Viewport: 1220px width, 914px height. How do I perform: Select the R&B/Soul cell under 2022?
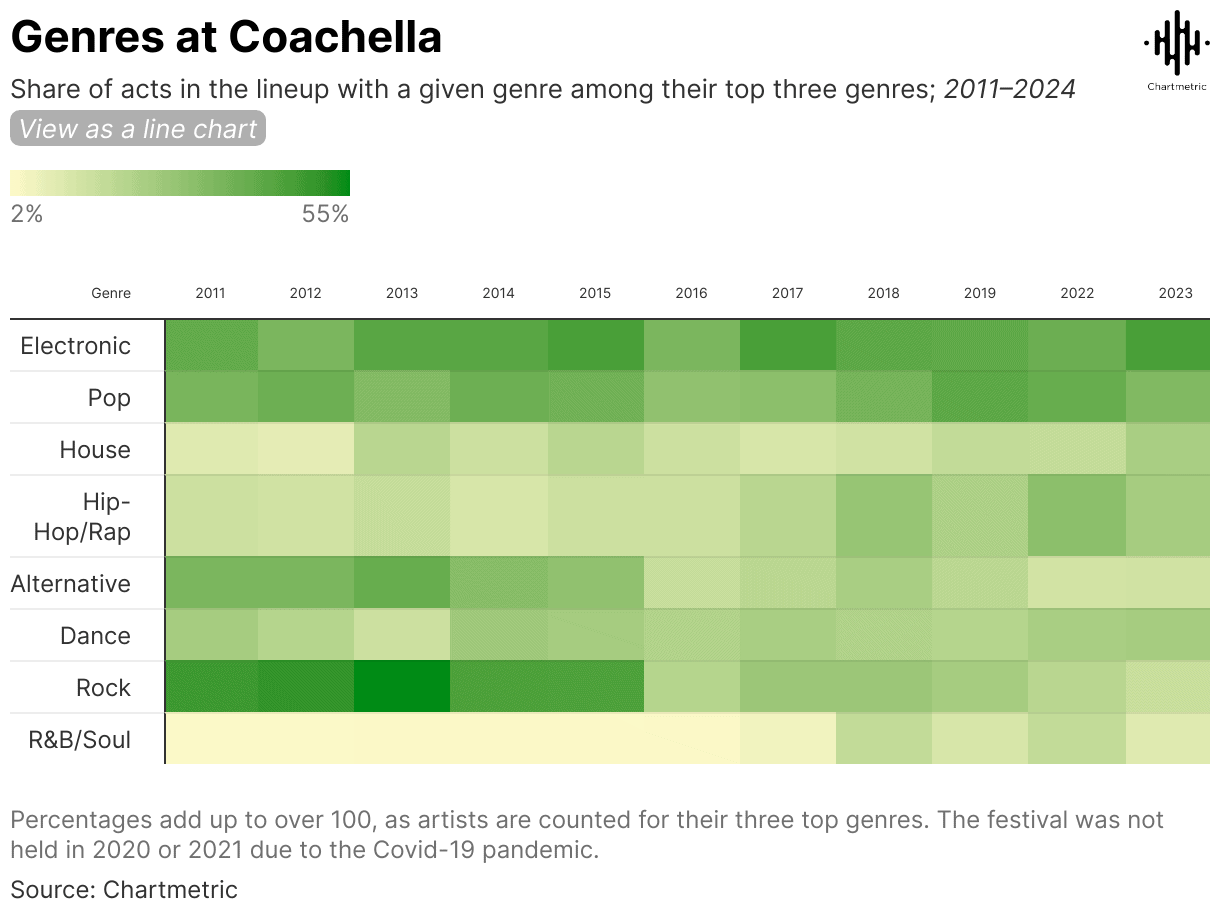pyautogui.click(x=1077, y=739)
